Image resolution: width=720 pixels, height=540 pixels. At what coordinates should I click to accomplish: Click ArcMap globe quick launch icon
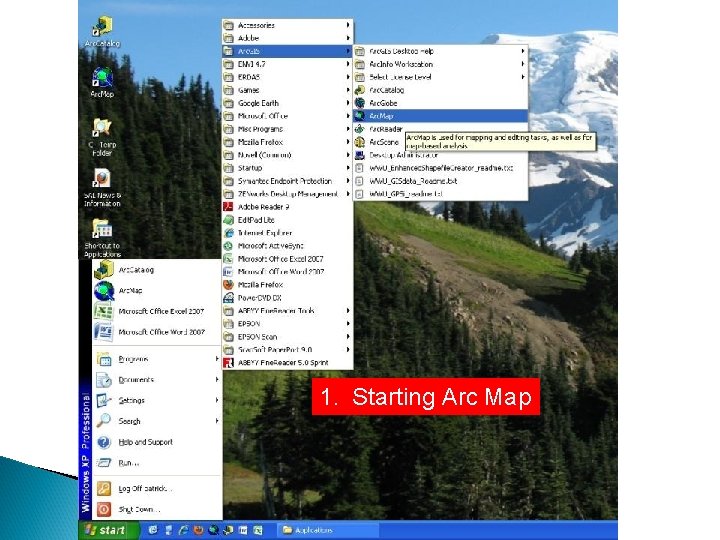click(x=213, y=530)
